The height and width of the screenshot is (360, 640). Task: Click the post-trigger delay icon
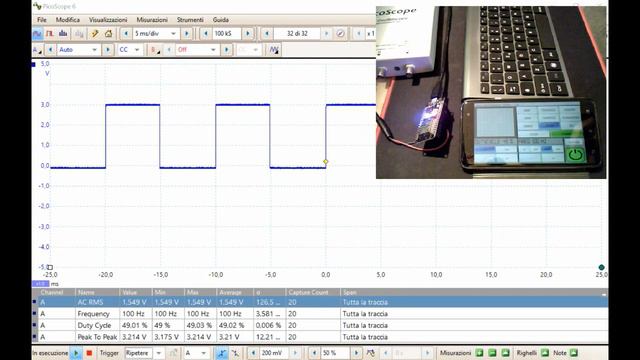coord(370,353)
